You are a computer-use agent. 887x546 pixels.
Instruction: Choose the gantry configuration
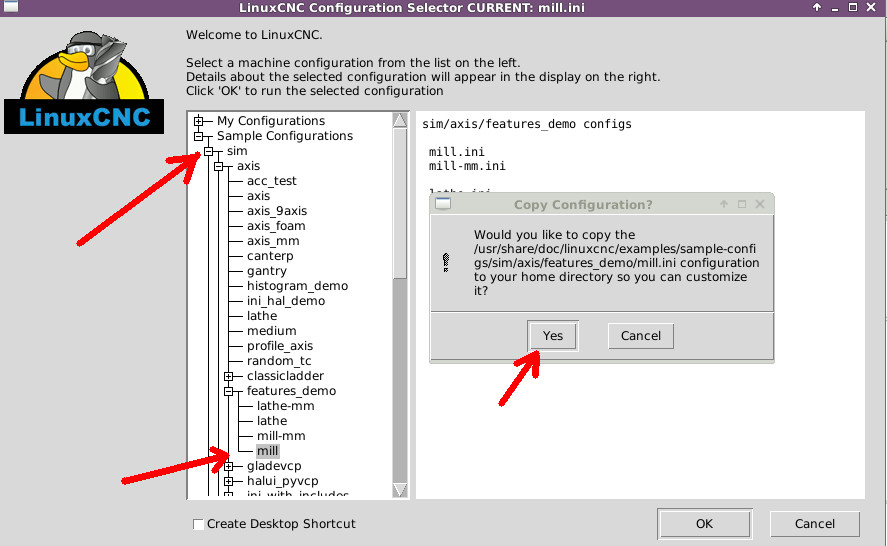pyautogui.click(x=266, y=271)
